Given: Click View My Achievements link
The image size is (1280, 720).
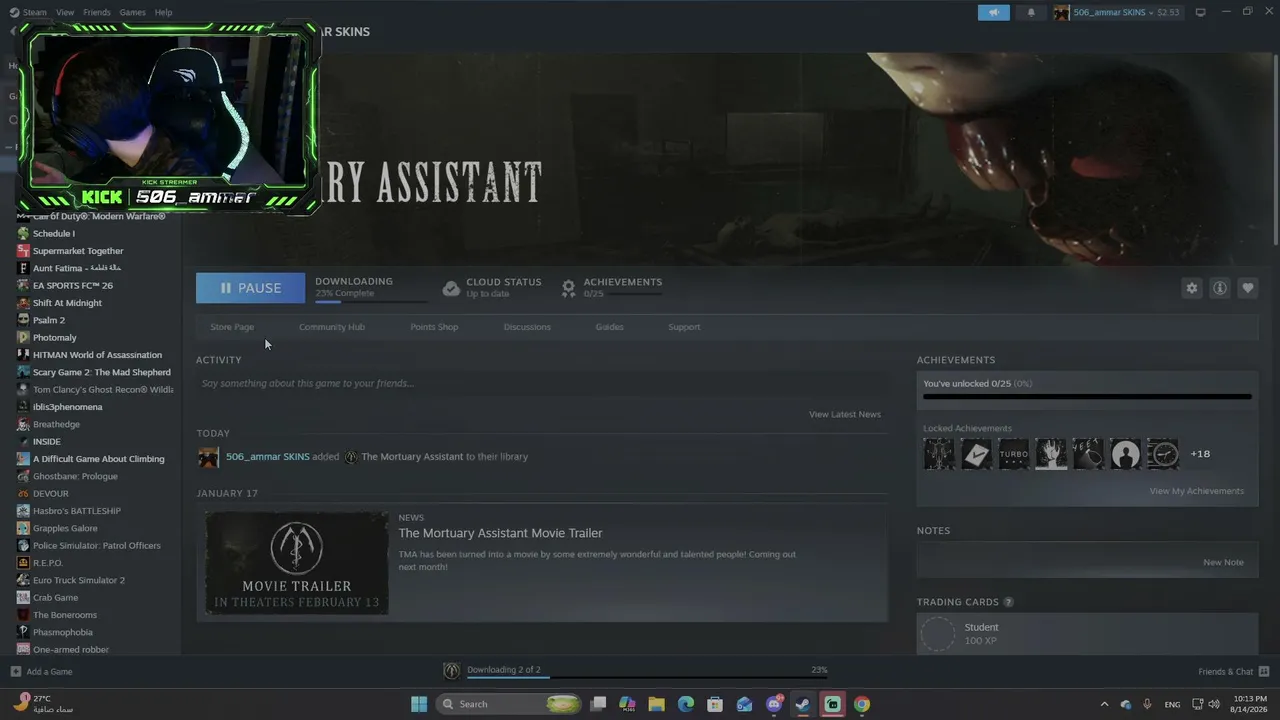Looking at the screenshot, I should pos(1197,491).
